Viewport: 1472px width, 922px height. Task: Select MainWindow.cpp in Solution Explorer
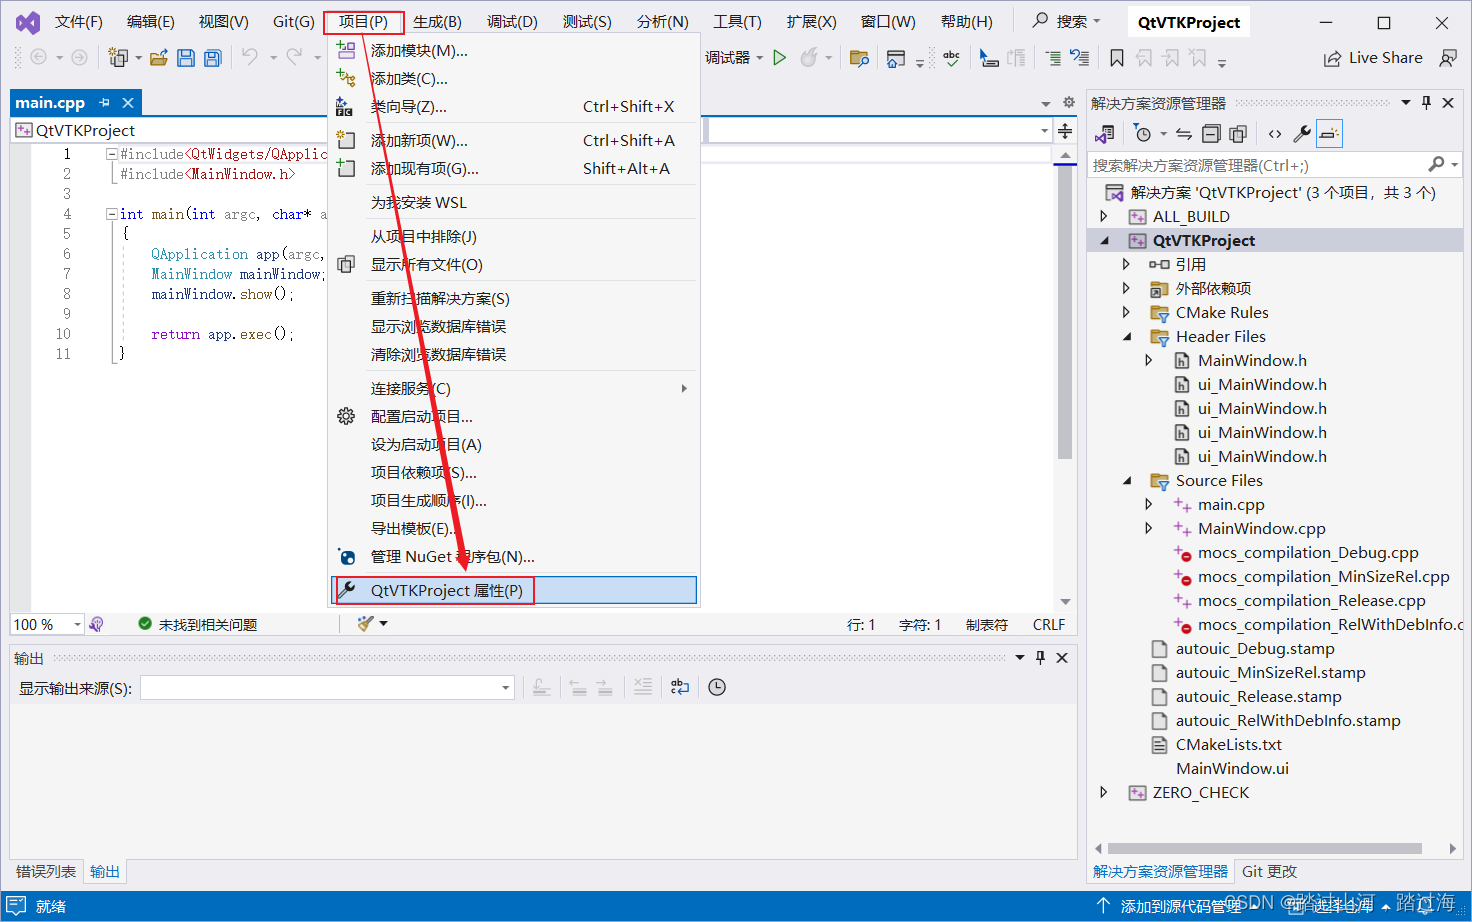1261,529
